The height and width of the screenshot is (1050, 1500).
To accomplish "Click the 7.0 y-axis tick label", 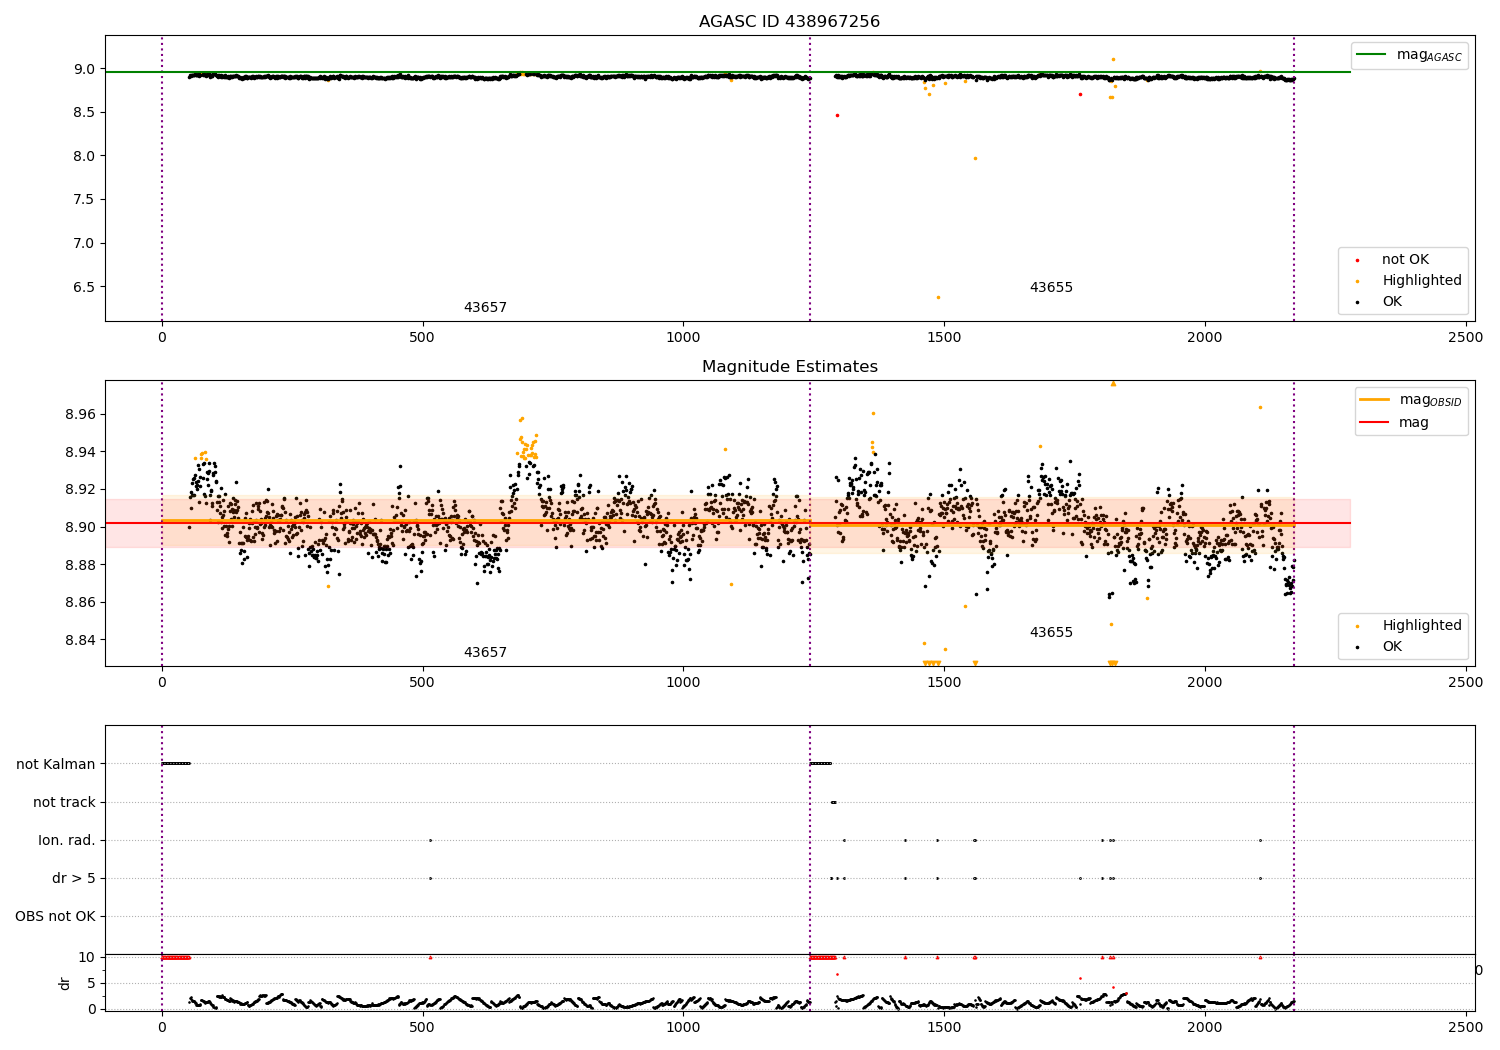I will click(85, 243).
